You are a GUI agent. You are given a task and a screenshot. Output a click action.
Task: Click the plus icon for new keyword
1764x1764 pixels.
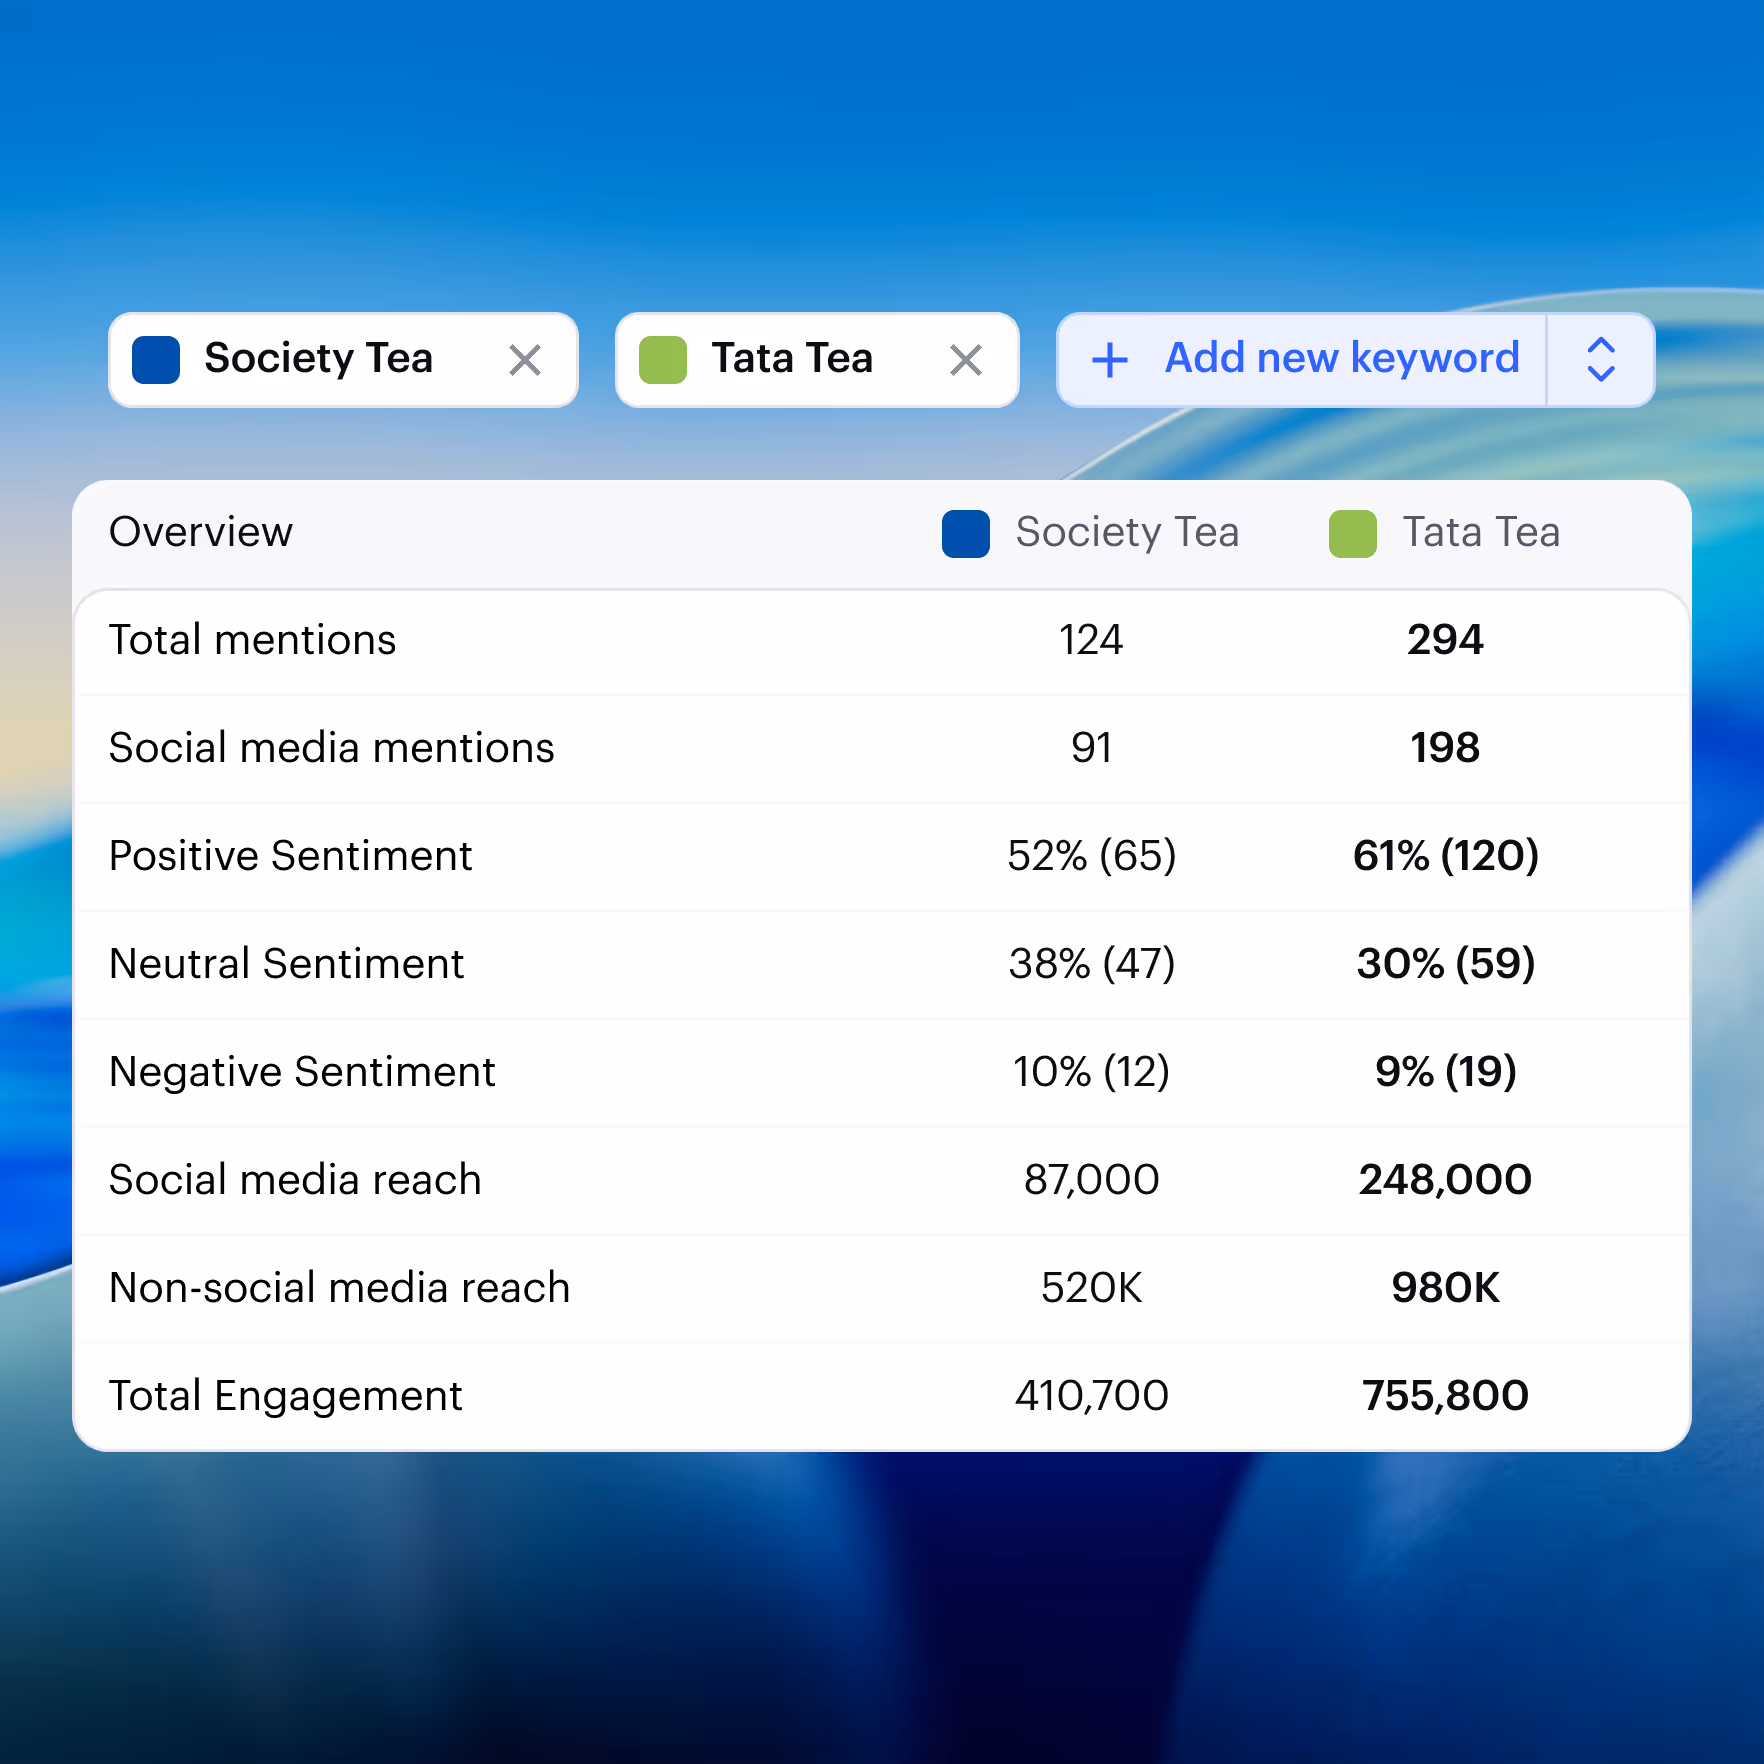(1110, 360)
